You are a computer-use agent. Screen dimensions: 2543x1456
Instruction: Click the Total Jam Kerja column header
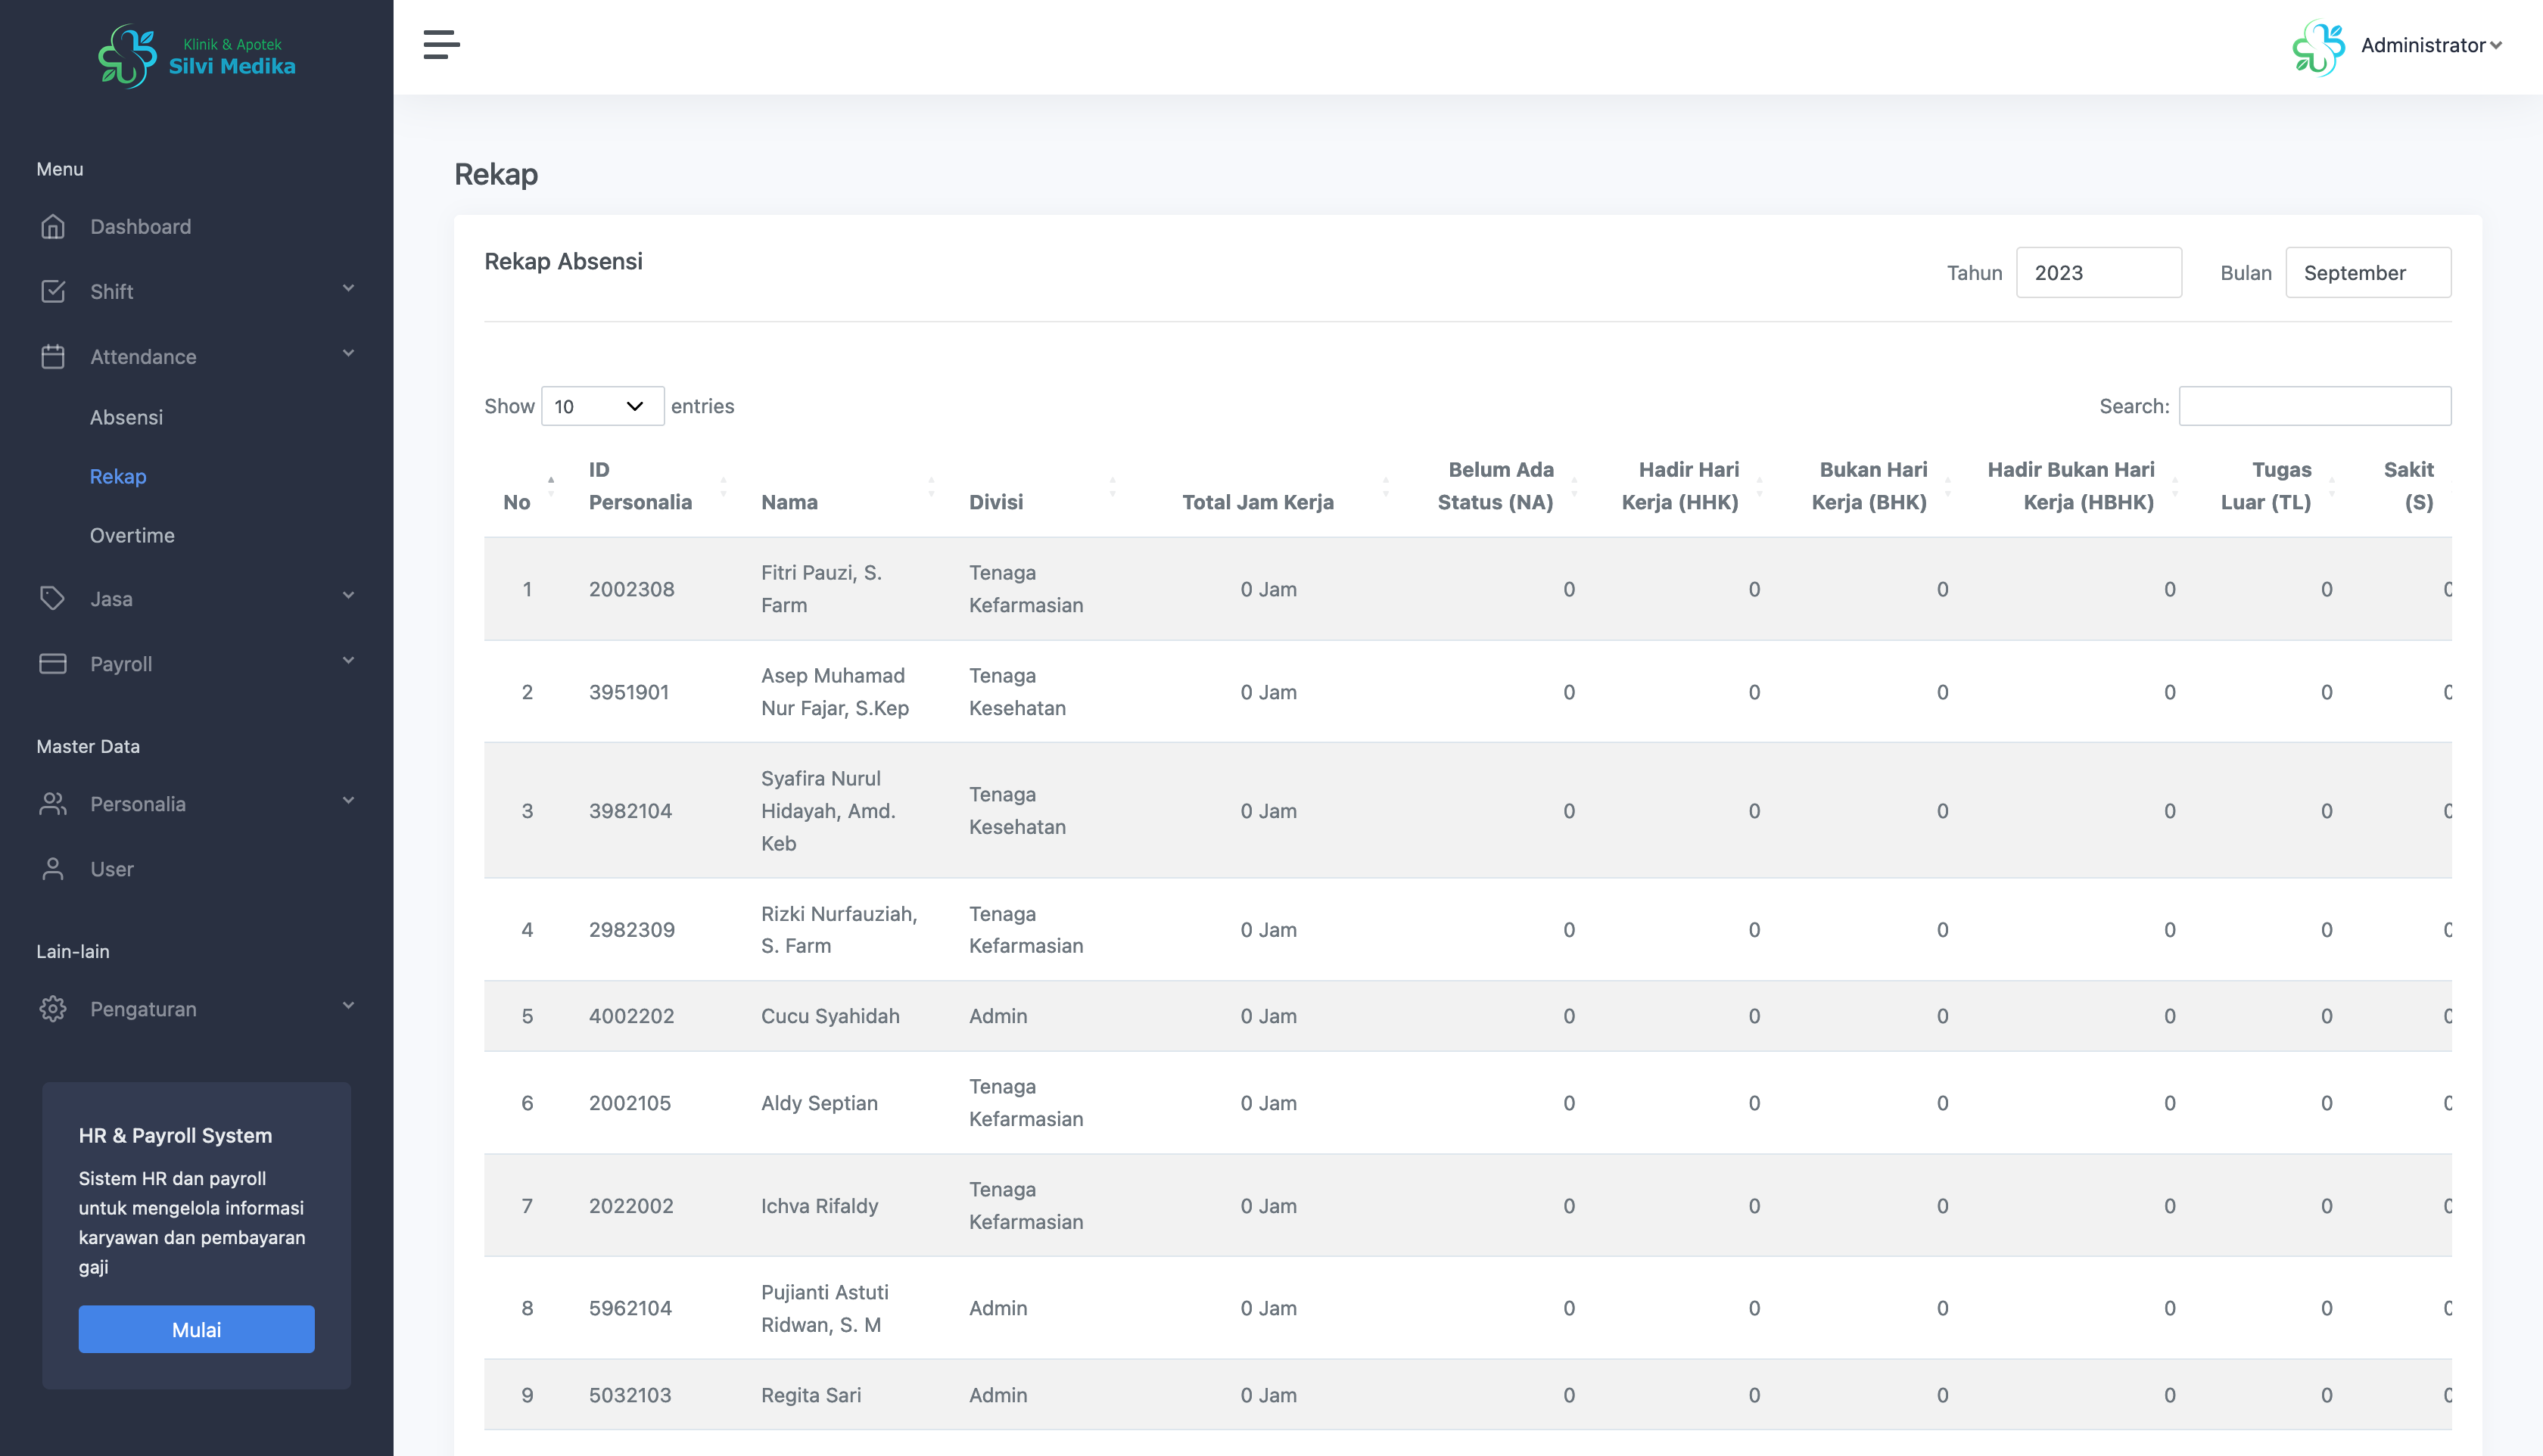(1257, 502)
